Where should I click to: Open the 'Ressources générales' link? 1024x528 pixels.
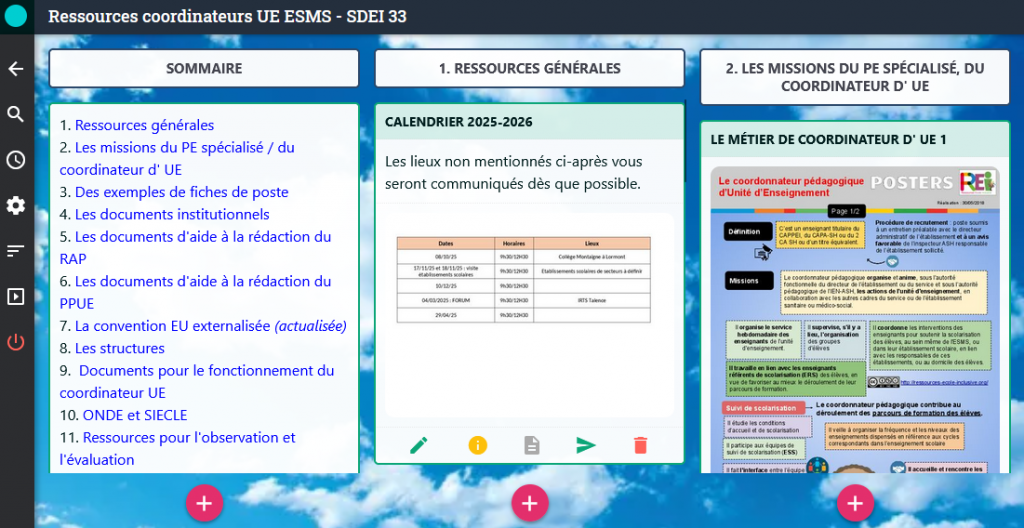[144, 125]
